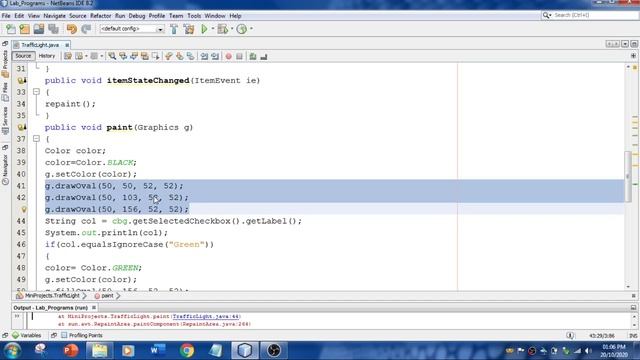
Task: Toggle Bookmark icon in editor toolbar
Action: tap(190, 56)
